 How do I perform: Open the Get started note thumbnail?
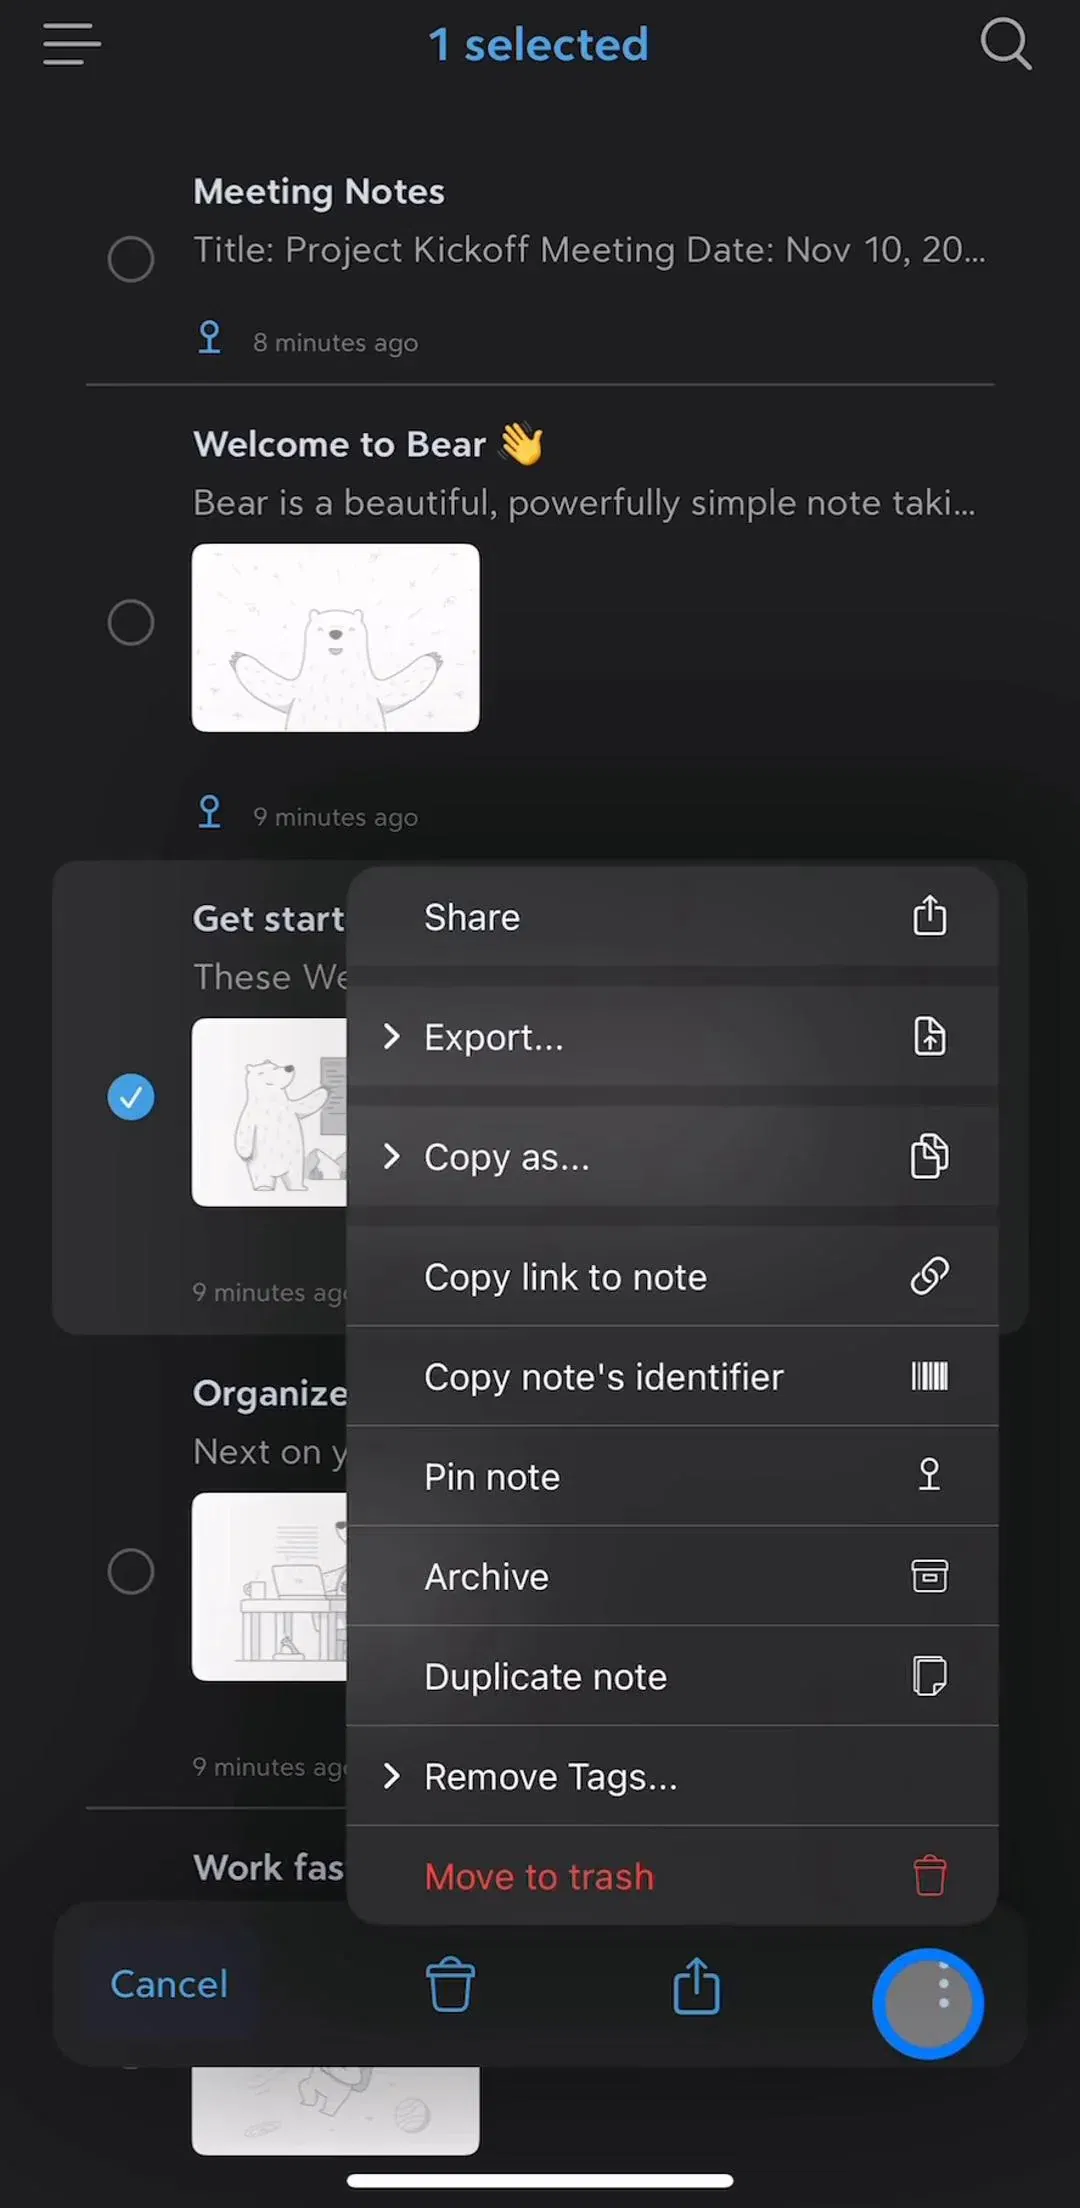click(269, 1112)
